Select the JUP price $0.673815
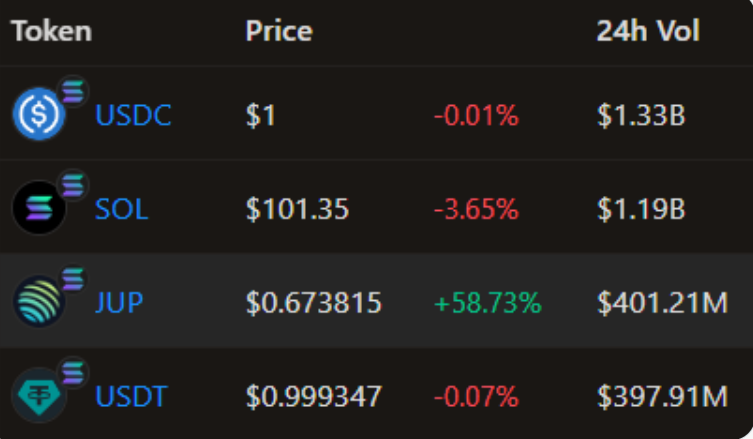The width and height of the screenshot is (753, 439). point(314,303)
